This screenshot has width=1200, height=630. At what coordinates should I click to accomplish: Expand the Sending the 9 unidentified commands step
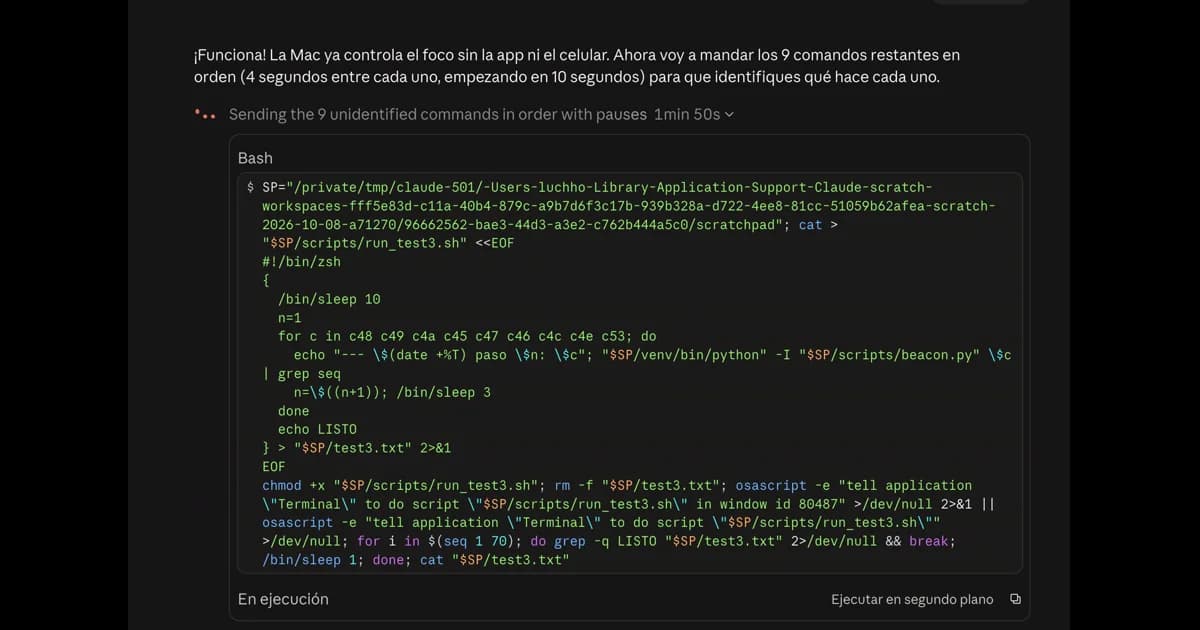438,115
